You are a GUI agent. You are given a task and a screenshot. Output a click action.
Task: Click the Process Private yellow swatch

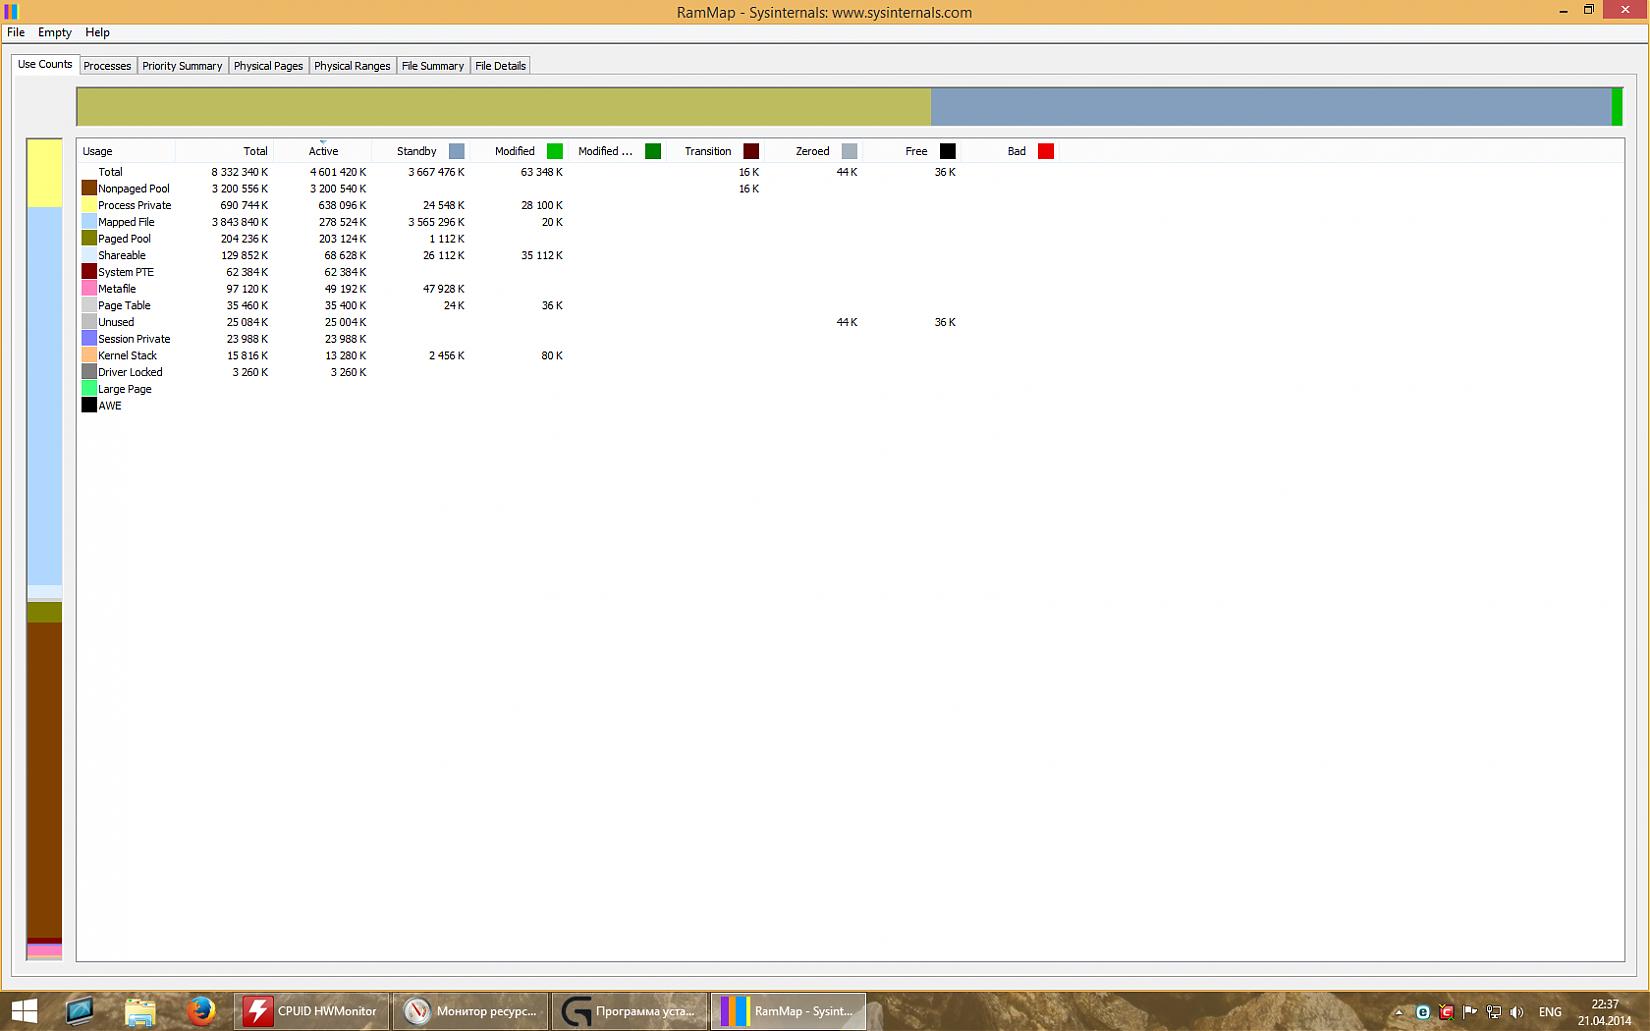[89, 205]
